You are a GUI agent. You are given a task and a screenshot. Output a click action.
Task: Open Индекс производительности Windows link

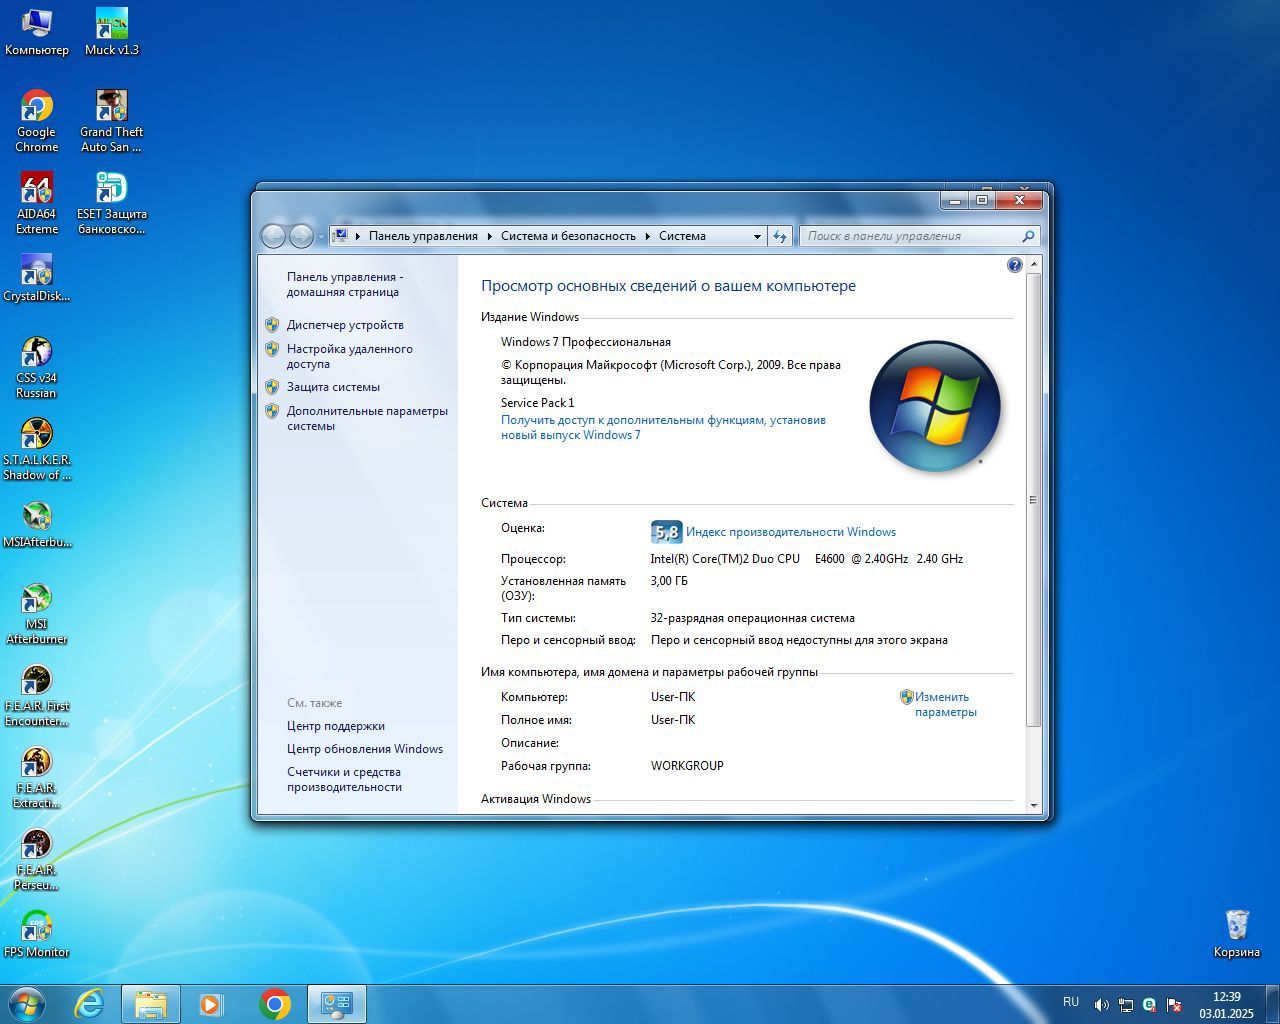coord(791,532)
